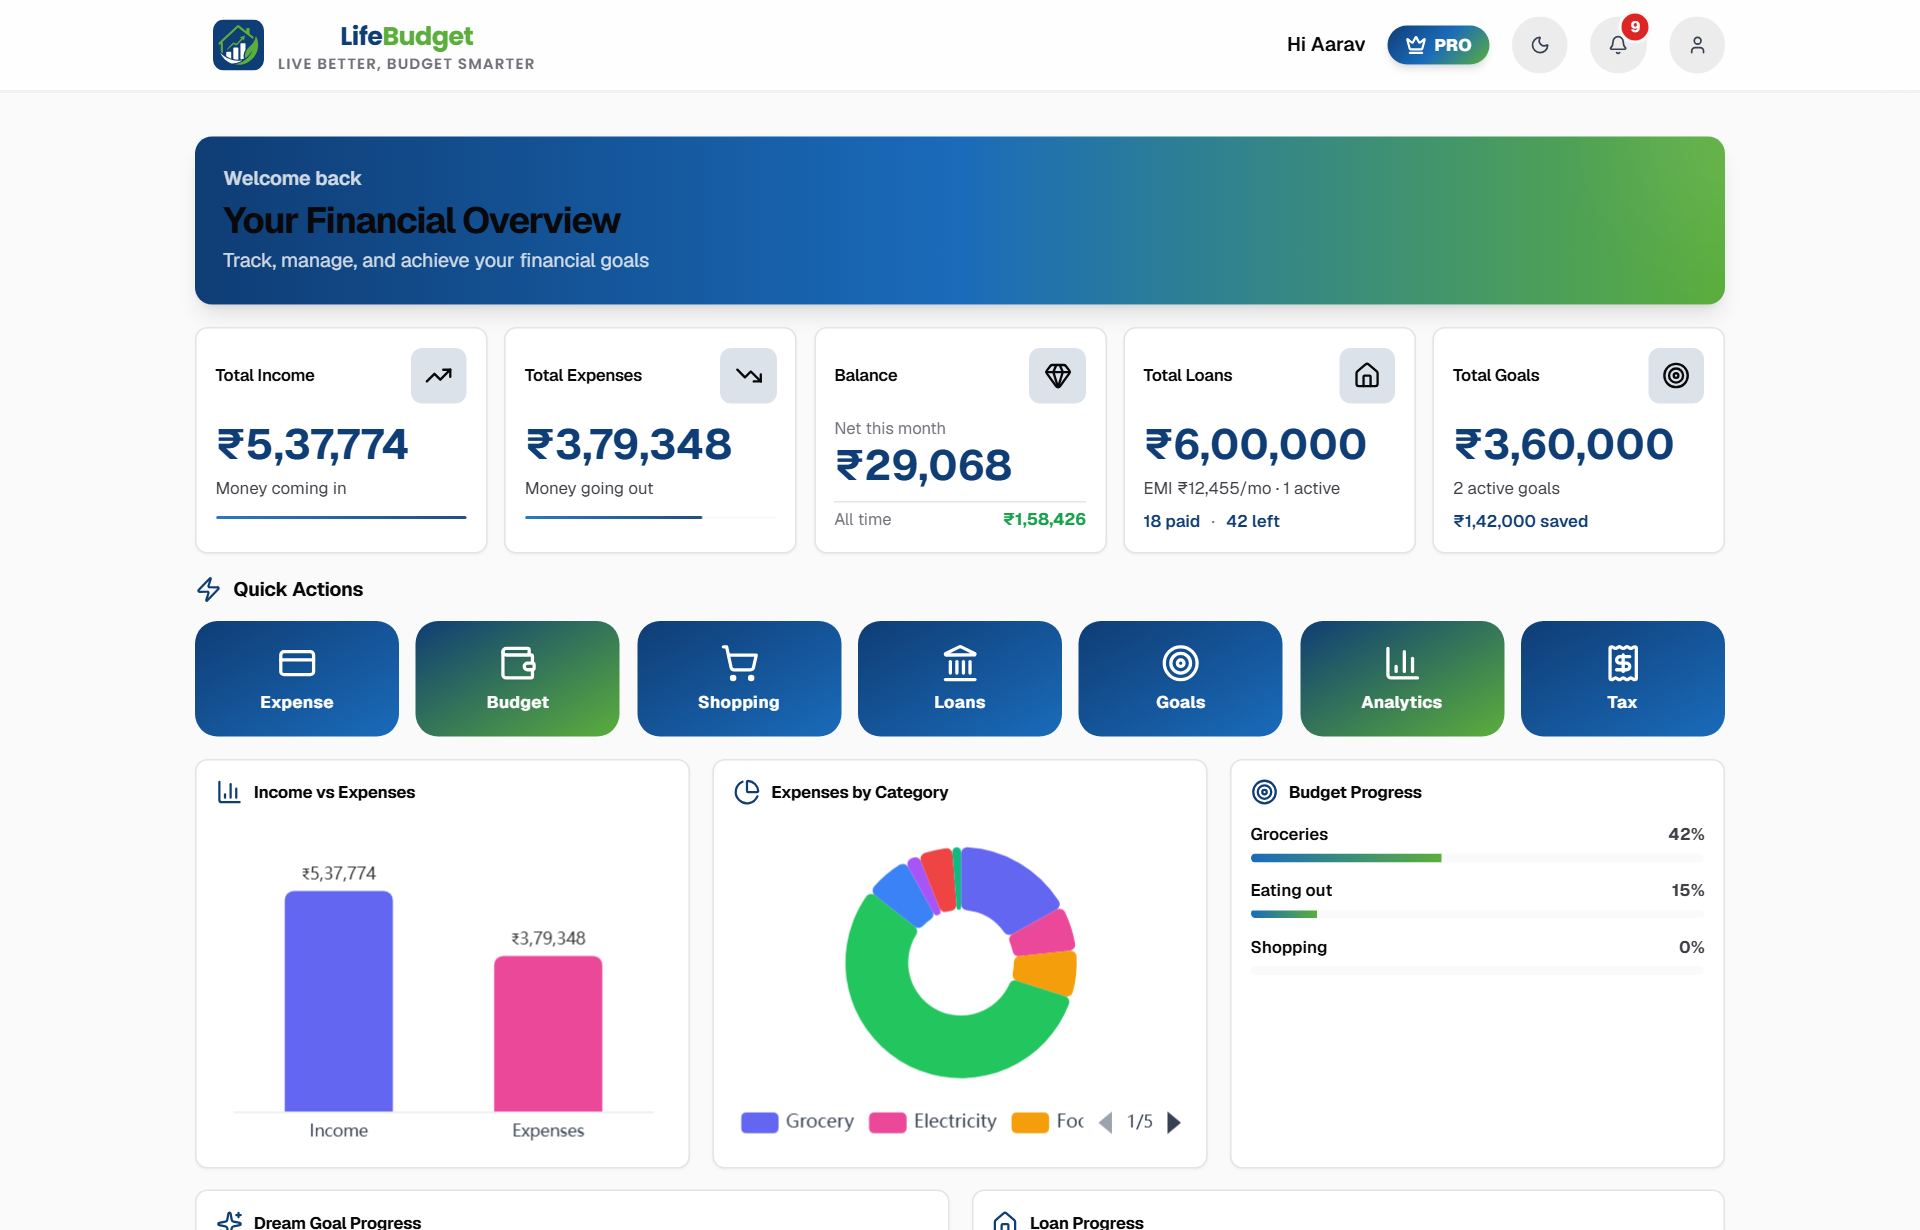Click the ₹1,58,426 all-time balance value
This screenshot has height=1230, width=1920.
coord(1044,520)
